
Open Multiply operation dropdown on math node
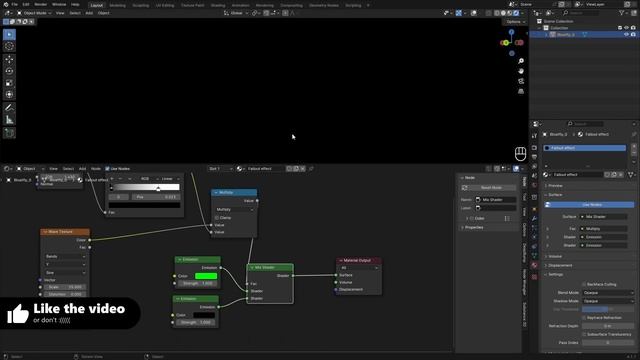coord(234,209)
